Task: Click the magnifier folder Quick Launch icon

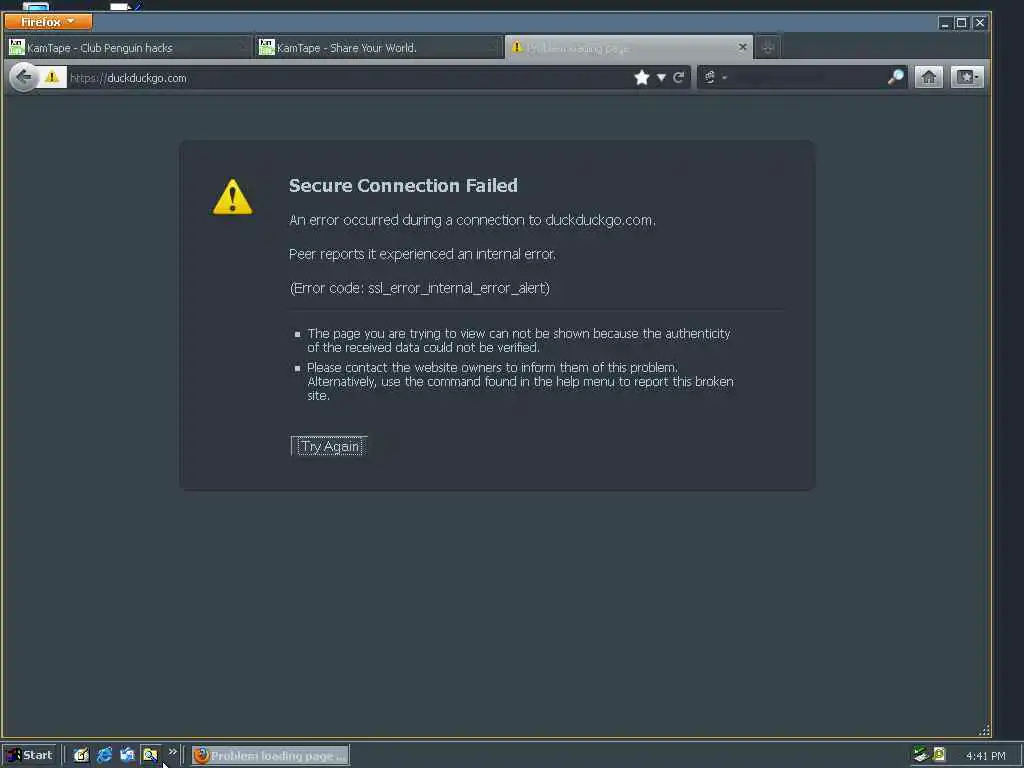Action: (150, 756)
